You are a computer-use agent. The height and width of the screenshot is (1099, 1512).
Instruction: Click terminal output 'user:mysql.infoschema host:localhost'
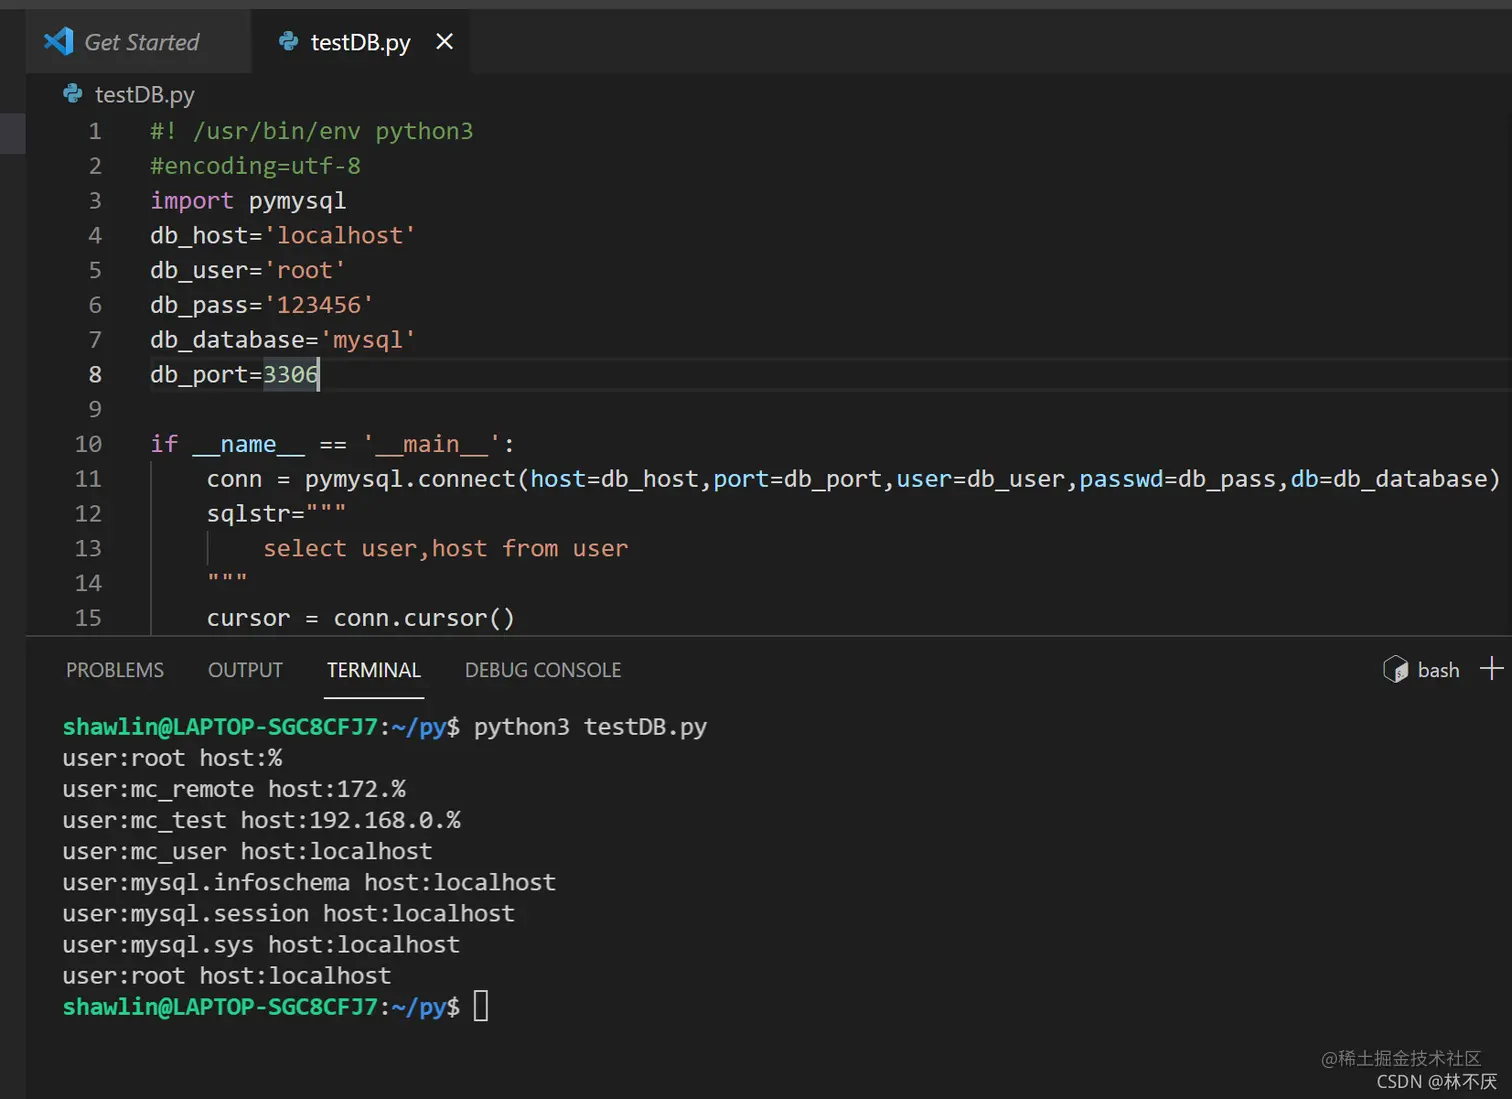pyautogui.click(x=309, y=882)
